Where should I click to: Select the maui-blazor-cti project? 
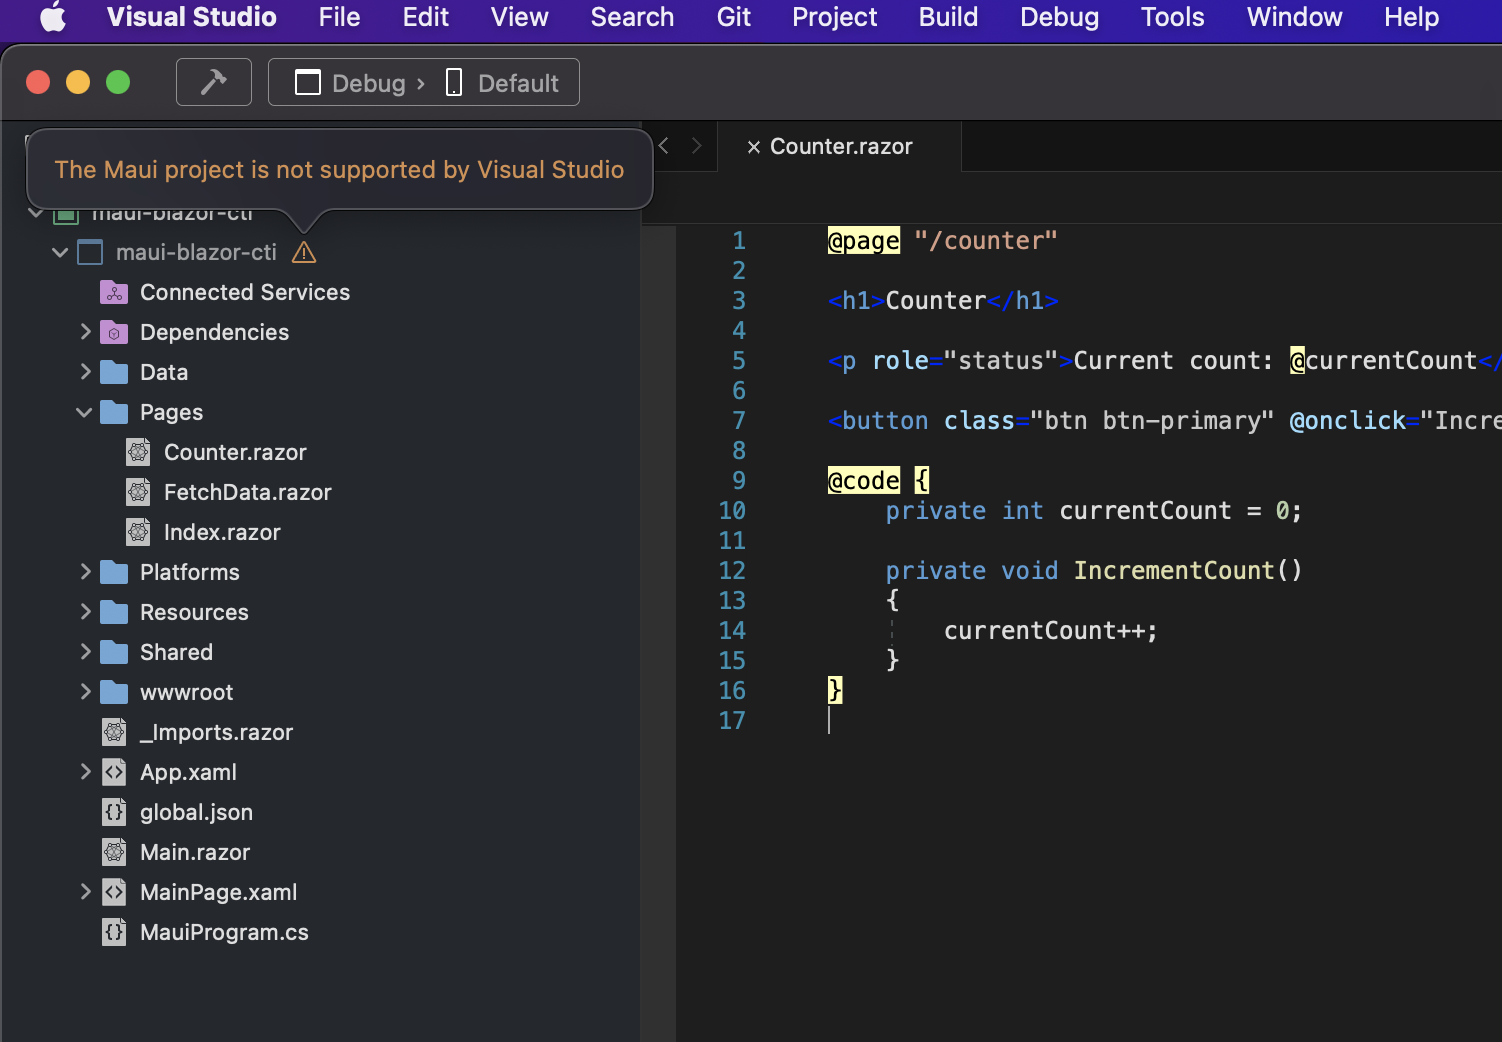[196, 253]
